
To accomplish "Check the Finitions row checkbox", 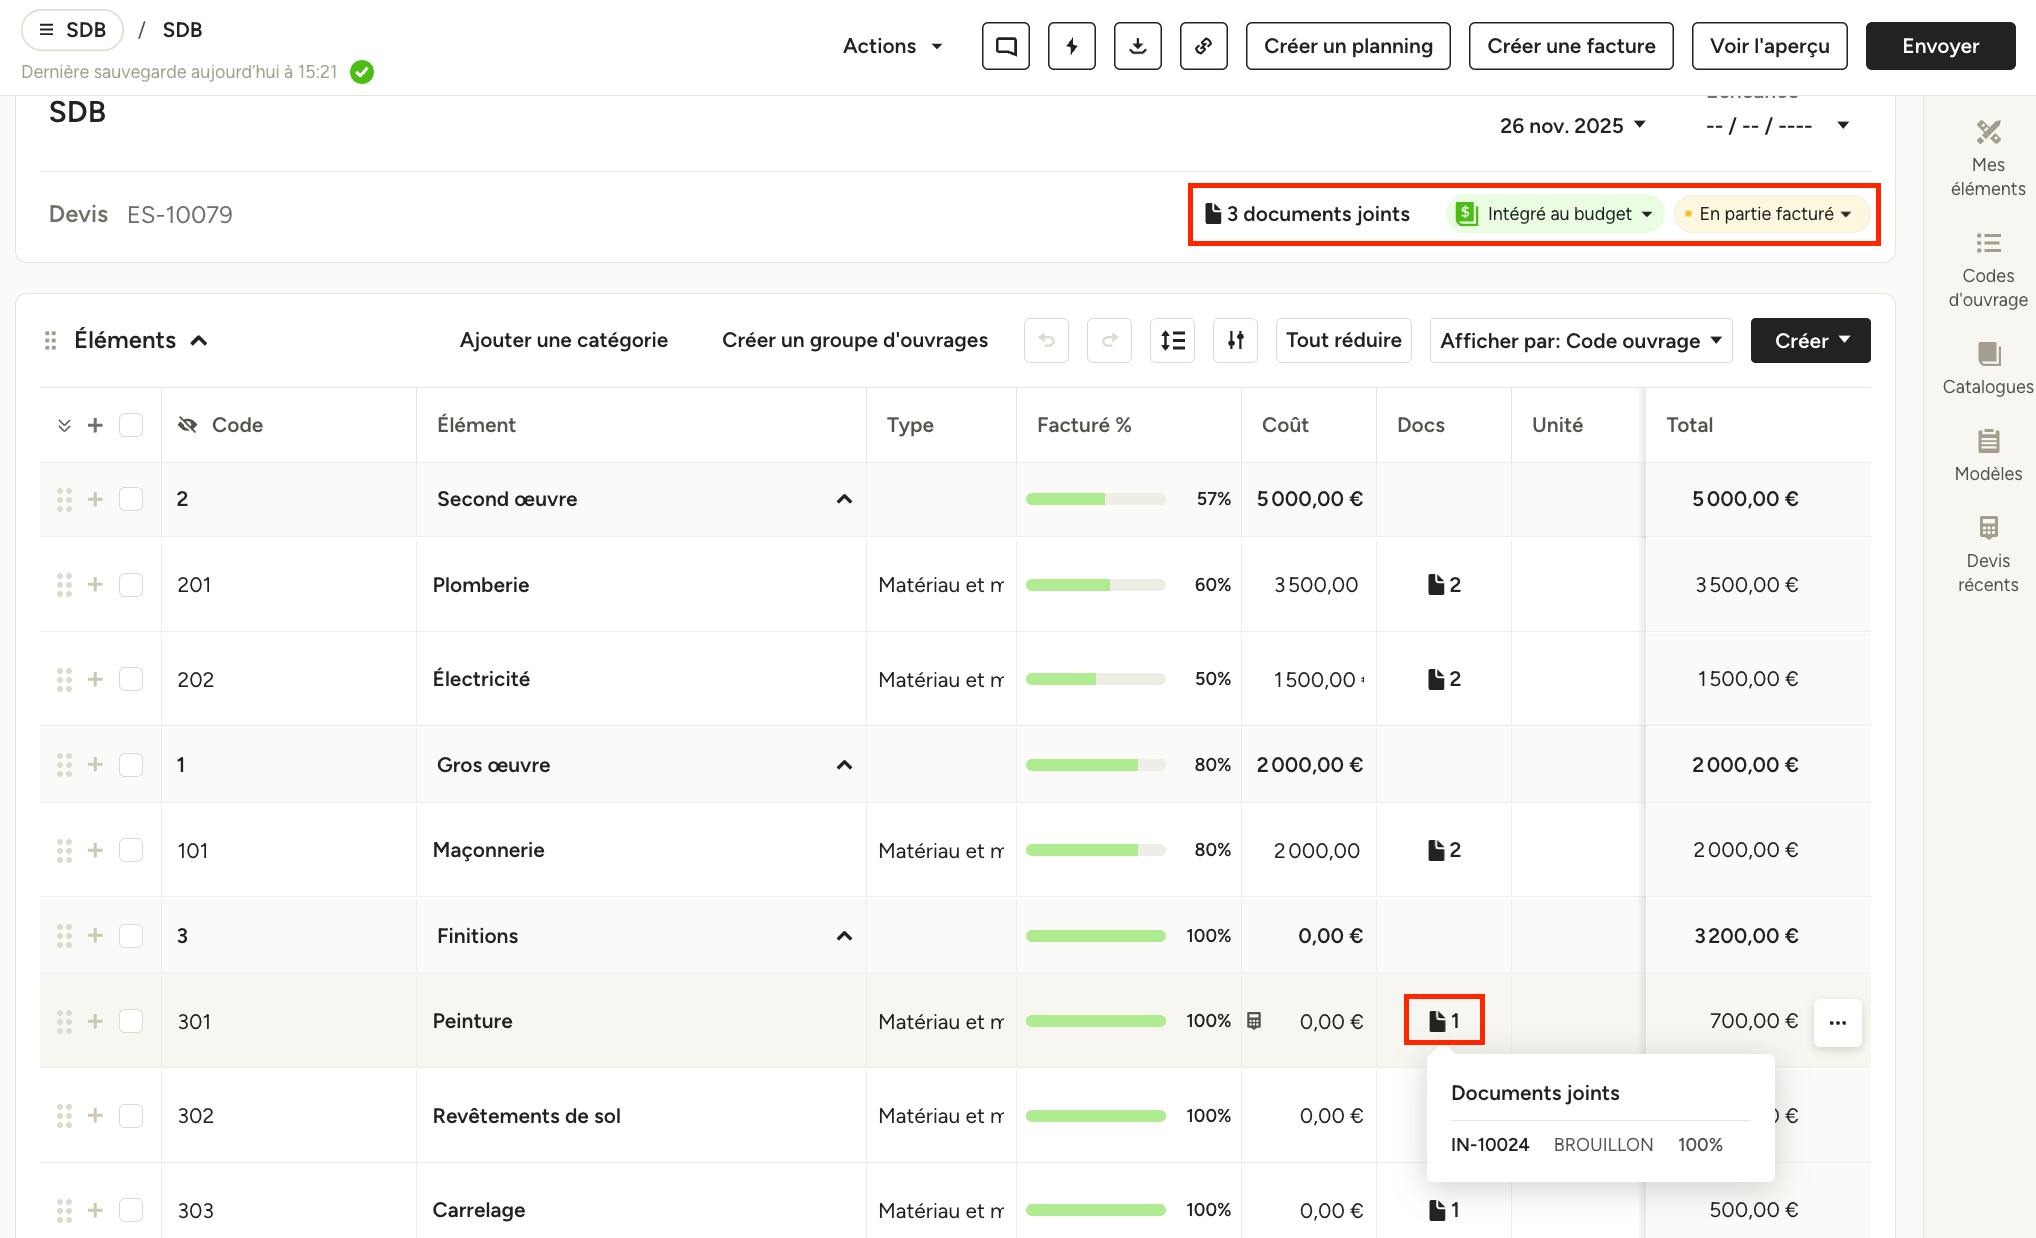I will pyautogui.click(x=131, y=936).
